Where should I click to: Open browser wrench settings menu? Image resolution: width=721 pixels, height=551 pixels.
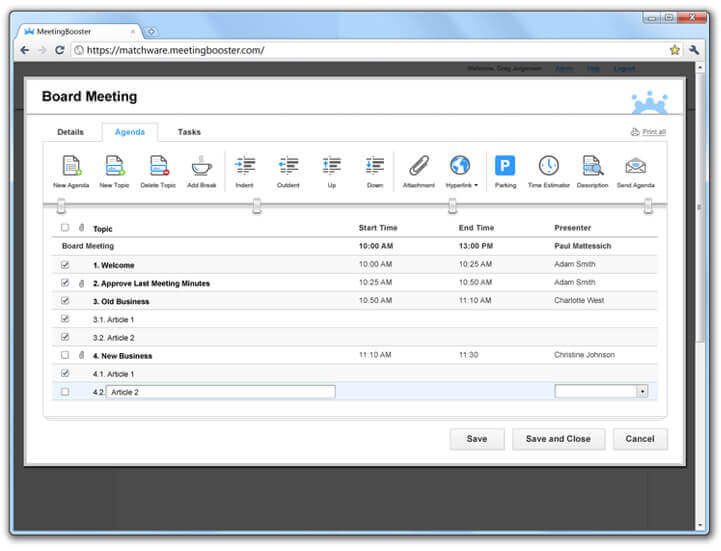(x=694, y=50)
